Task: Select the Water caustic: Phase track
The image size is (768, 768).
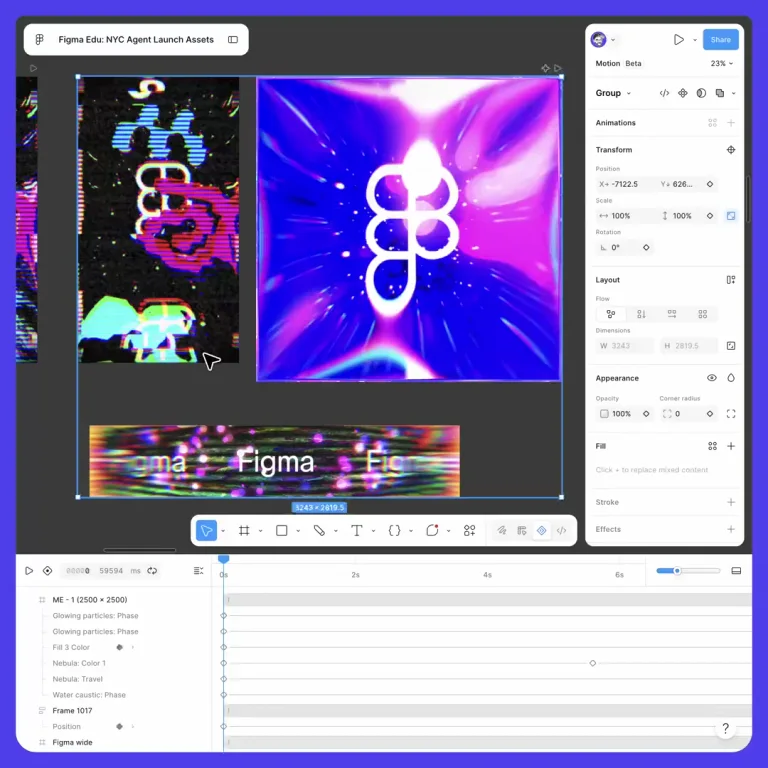Action: click(x=89, y=695)
